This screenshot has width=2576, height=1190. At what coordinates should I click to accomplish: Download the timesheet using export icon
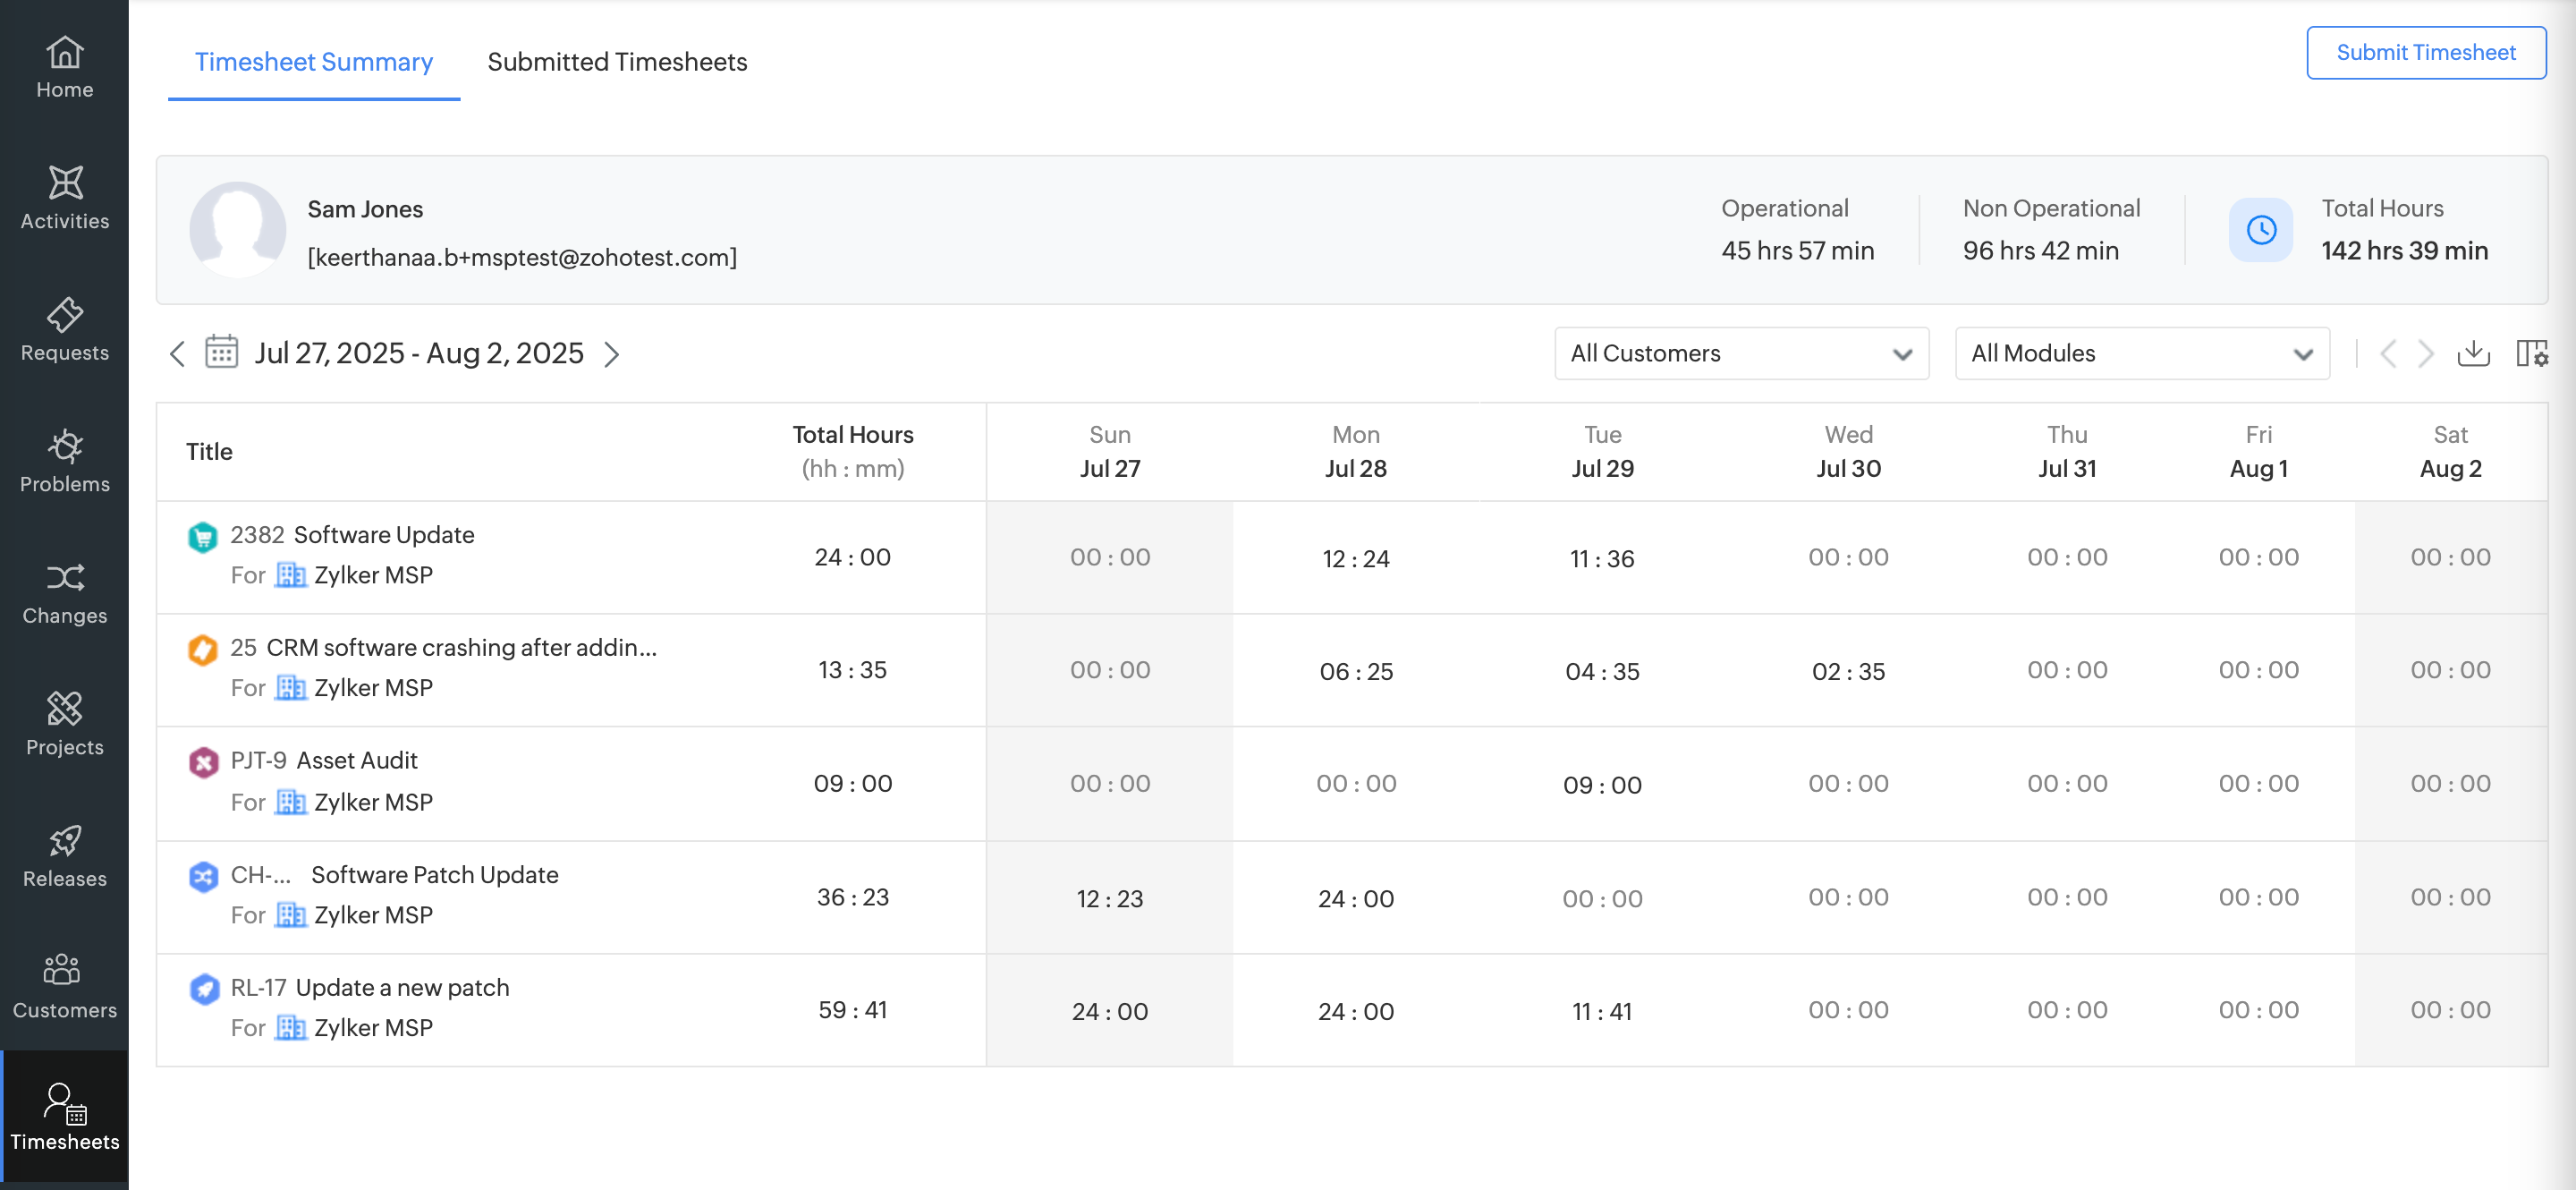click(2473, 353)
